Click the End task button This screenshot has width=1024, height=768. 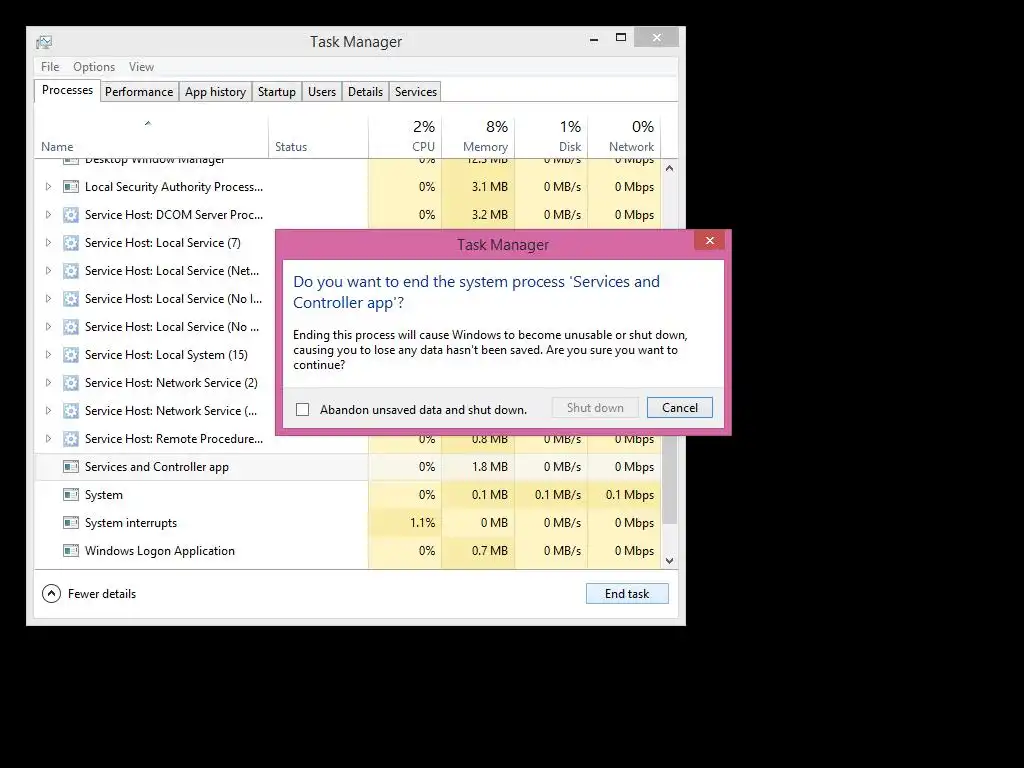[x=627, y=594]
